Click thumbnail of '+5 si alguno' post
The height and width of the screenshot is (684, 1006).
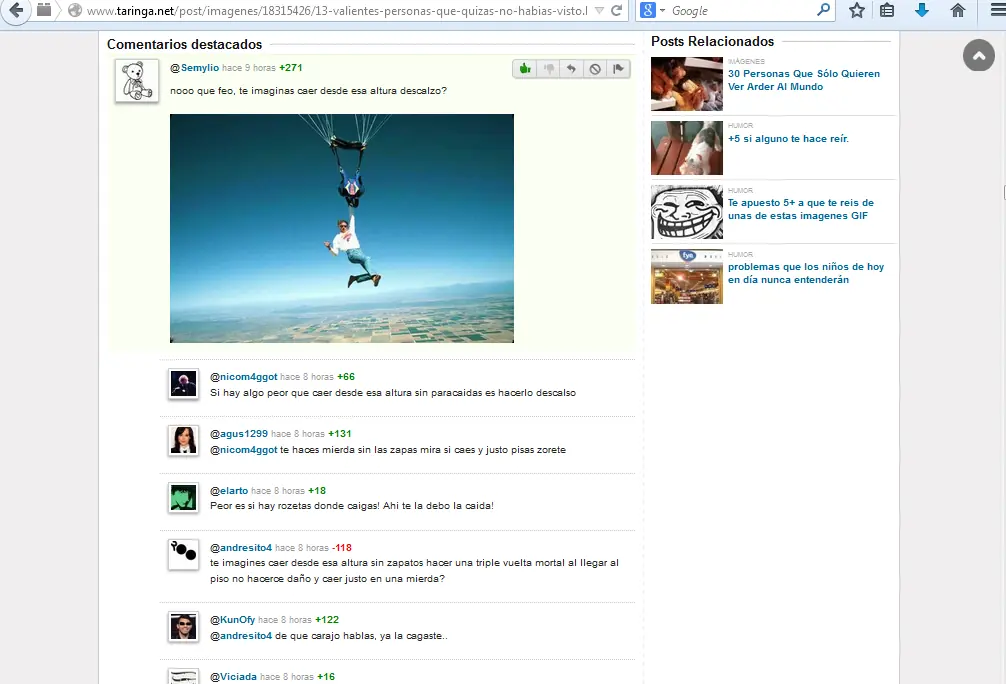[686, 148]
